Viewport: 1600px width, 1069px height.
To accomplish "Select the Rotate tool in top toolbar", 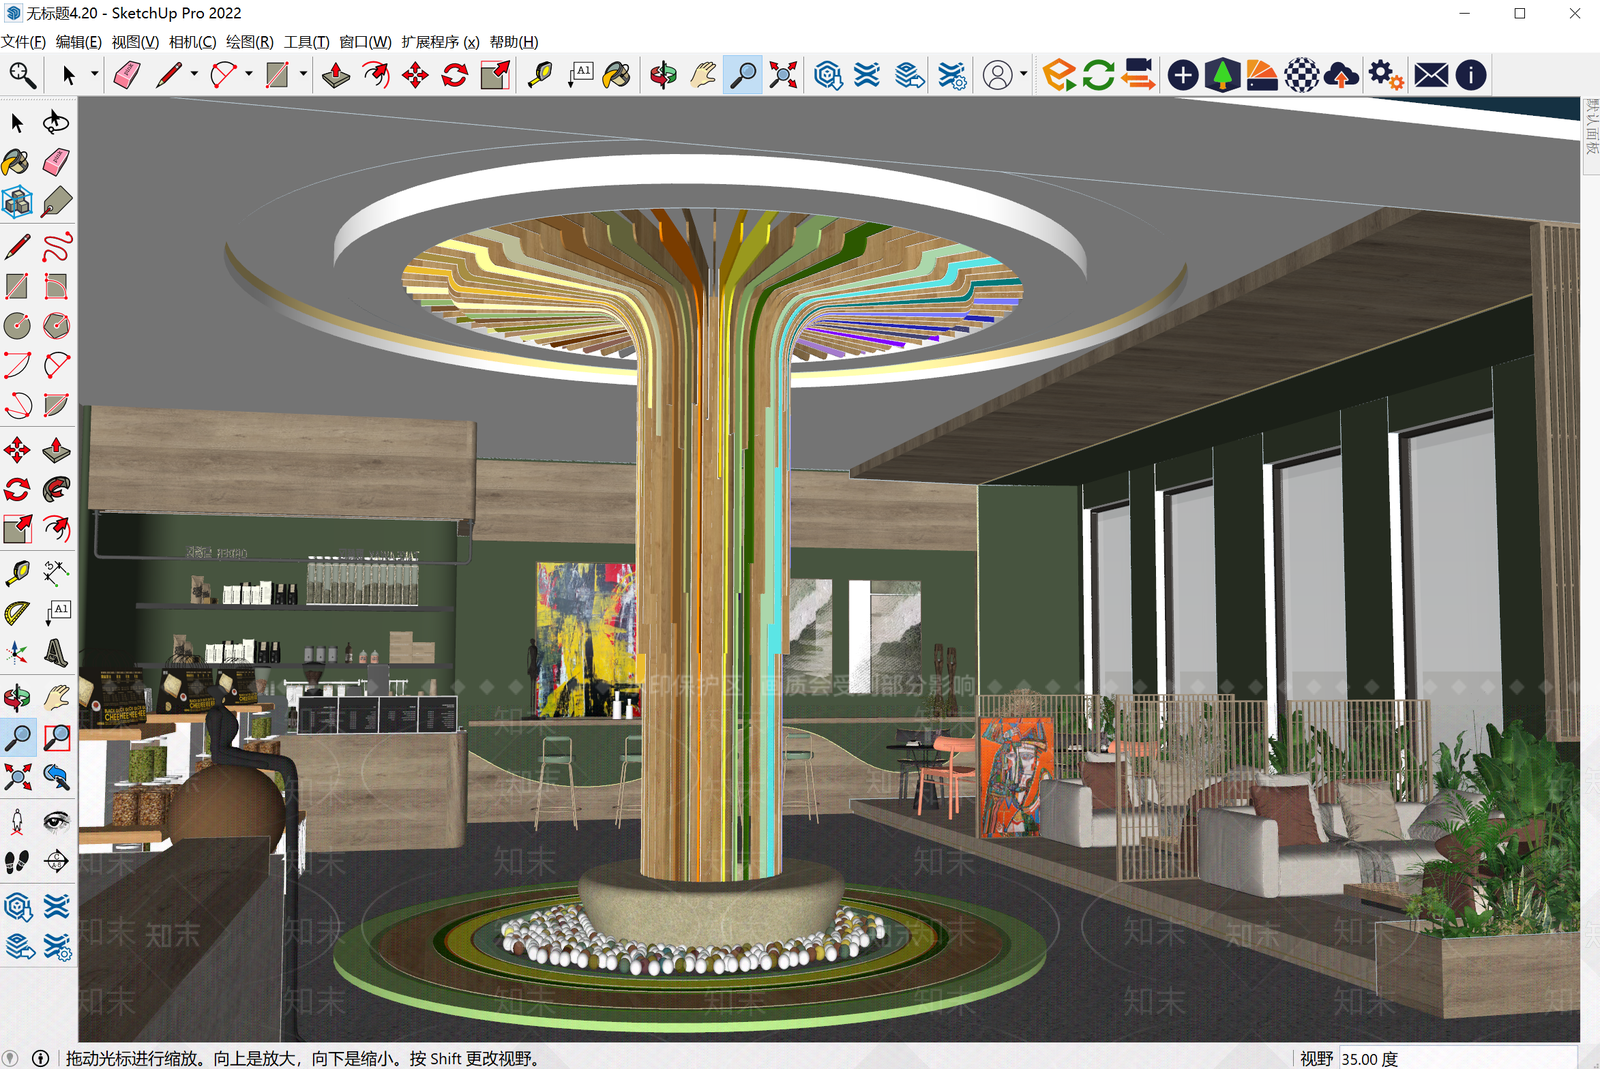I will pyautogui.click(x=455, y=75).
